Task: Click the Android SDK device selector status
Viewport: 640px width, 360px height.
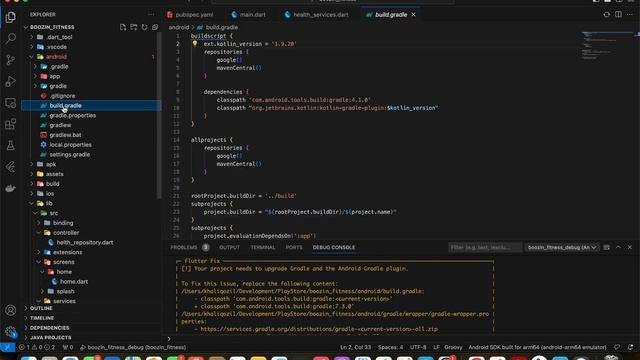Action: pyautogui.click(x=537, y=347)
